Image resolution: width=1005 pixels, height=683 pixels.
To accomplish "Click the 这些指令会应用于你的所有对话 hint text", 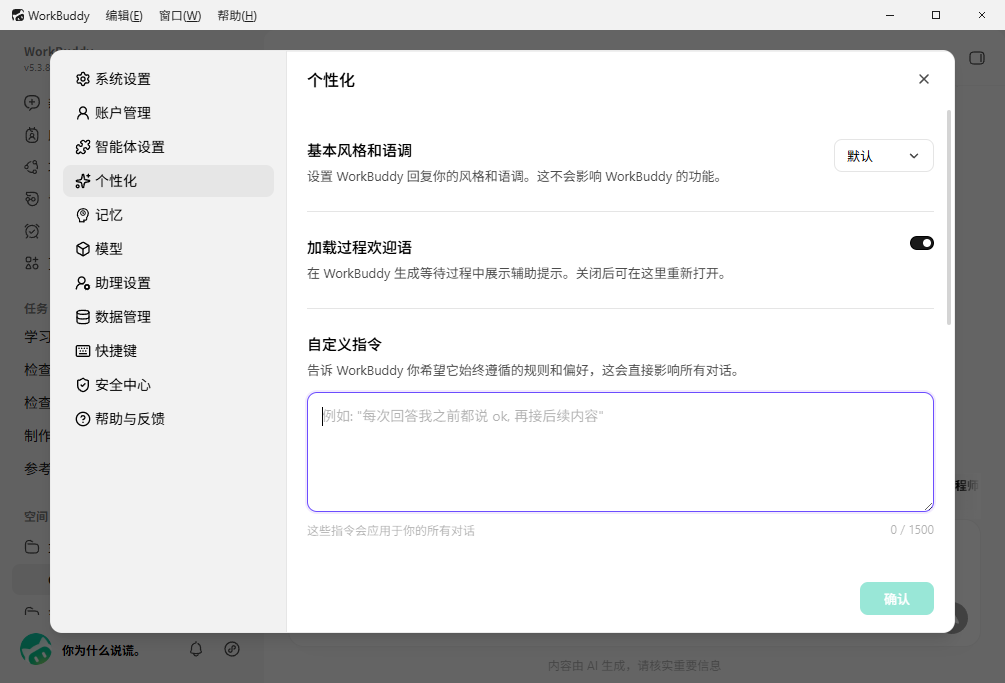I will (391, 531).
